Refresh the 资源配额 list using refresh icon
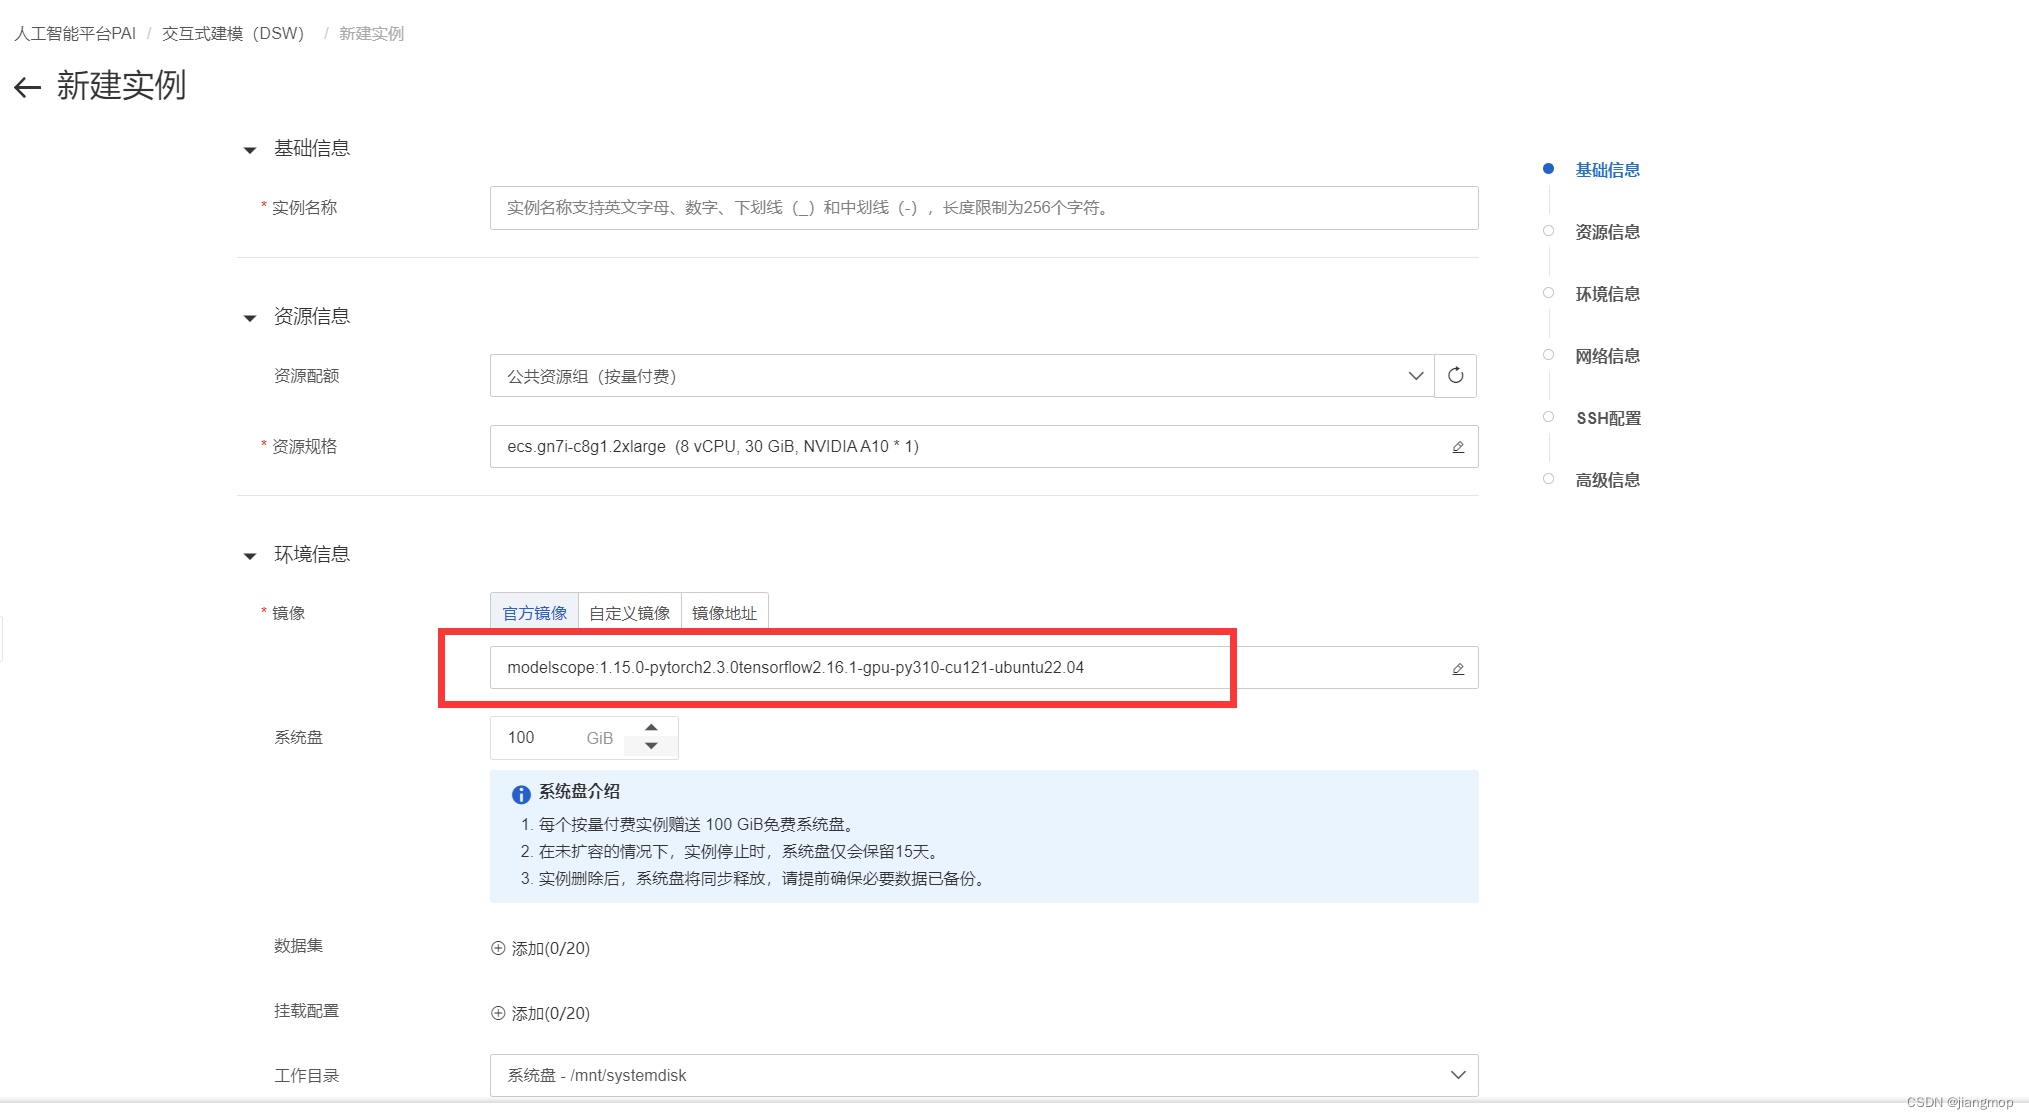This screenshot has width=2029, height=1119. (1456, 376)
